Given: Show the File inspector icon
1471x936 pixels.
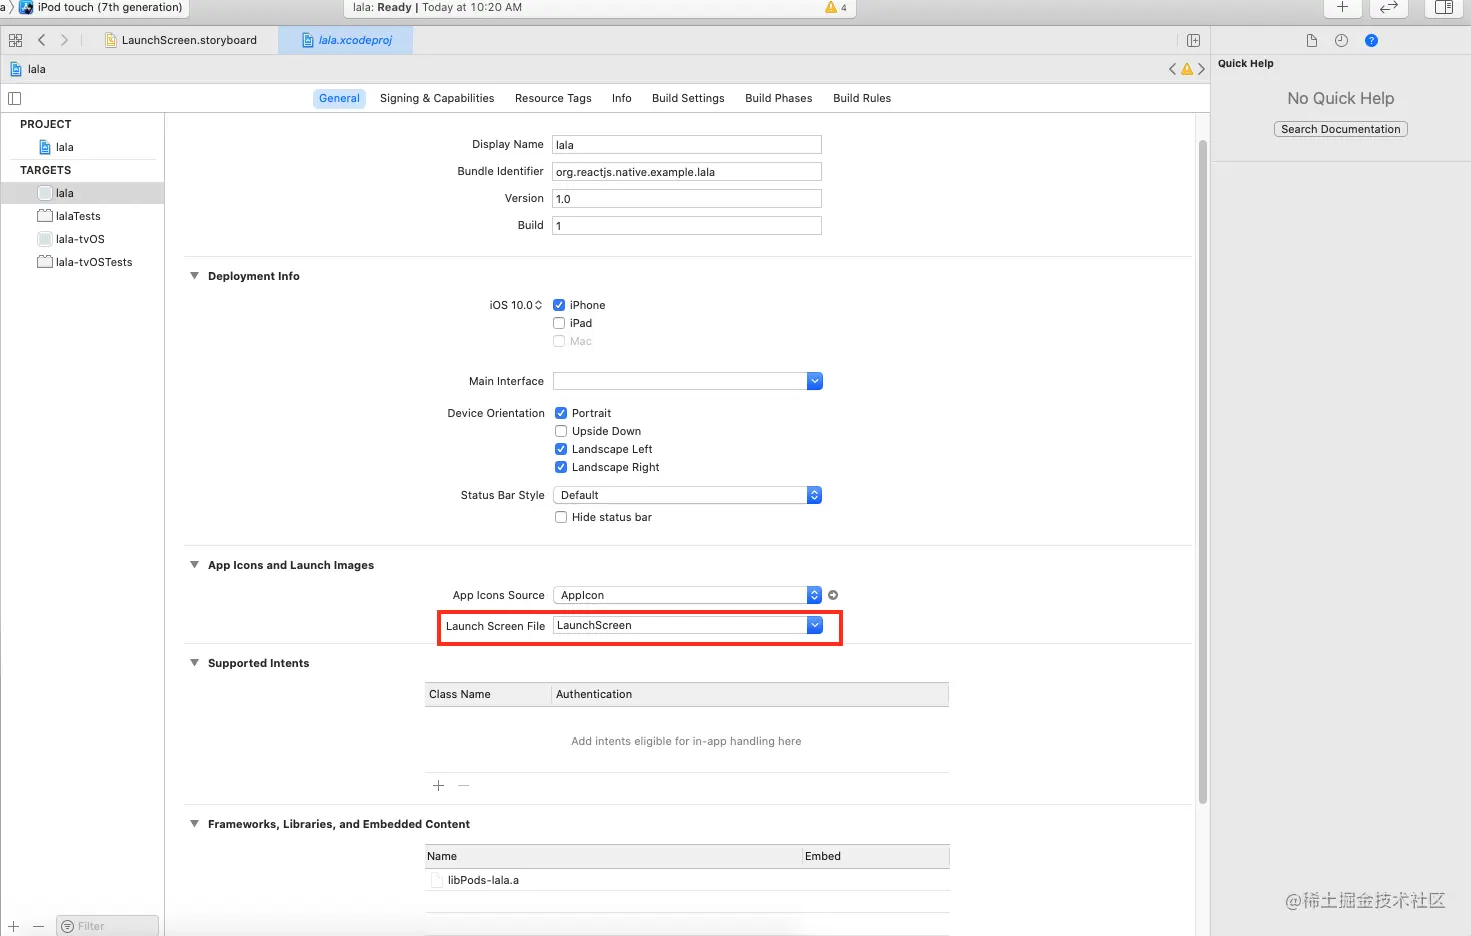Looking at the screenshot, I should [1312, 40].
